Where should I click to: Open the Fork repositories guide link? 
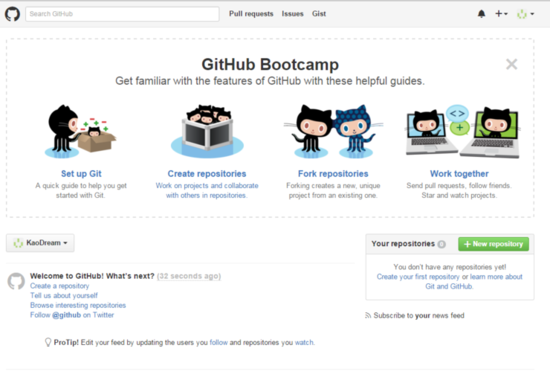[333, 174]
